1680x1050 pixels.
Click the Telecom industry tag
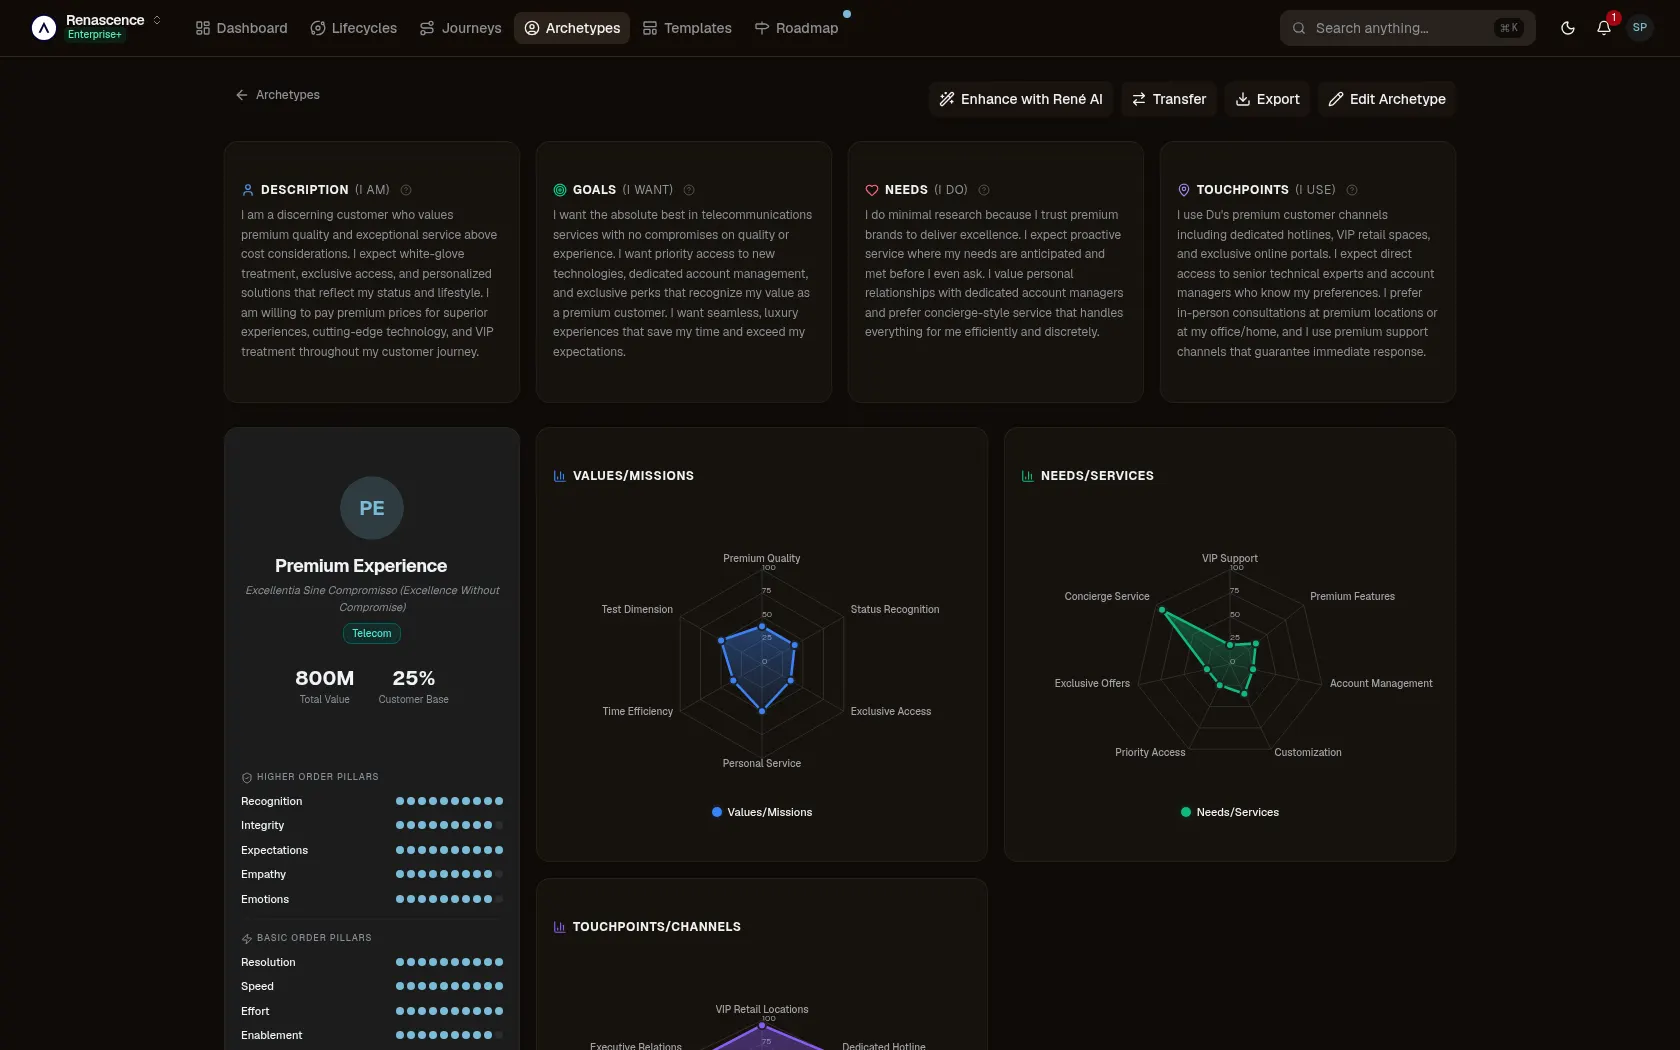click(372, 633)
